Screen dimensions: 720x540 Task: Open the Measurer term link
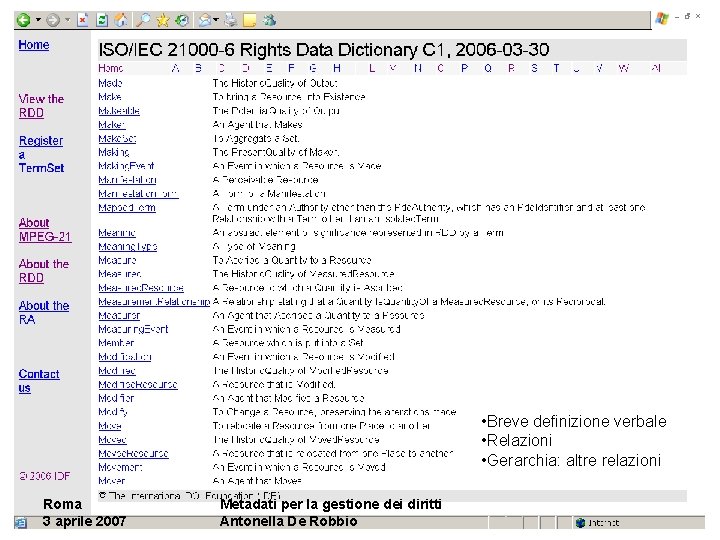119,315
